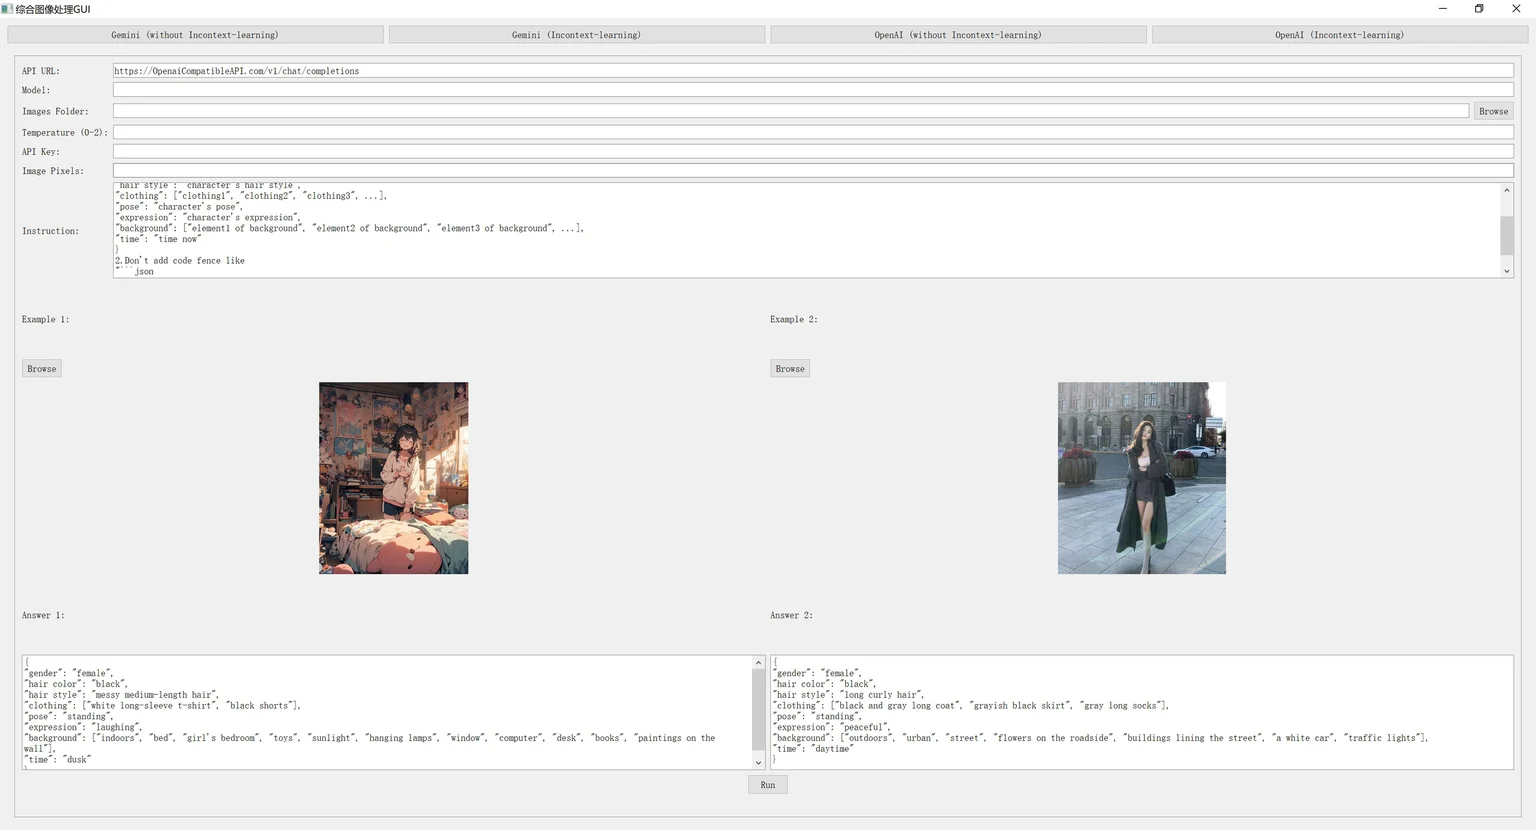Click into the API Key field

click(813, 151)
